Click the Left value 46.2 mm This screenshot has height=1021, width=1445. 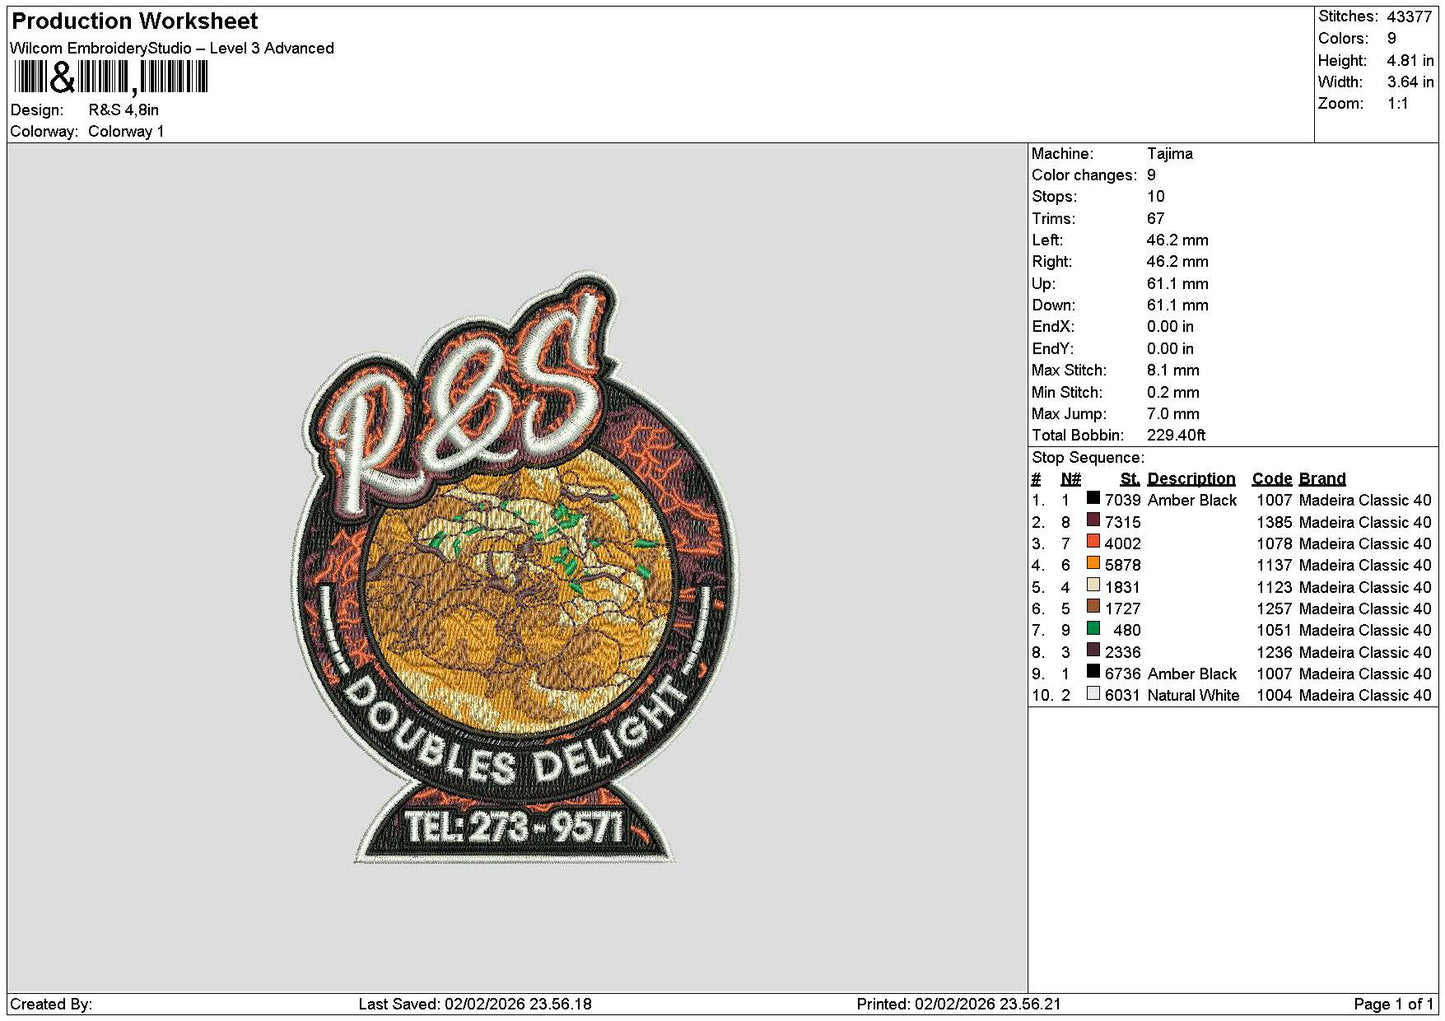pyautogui.click(x=1177, y=240)
